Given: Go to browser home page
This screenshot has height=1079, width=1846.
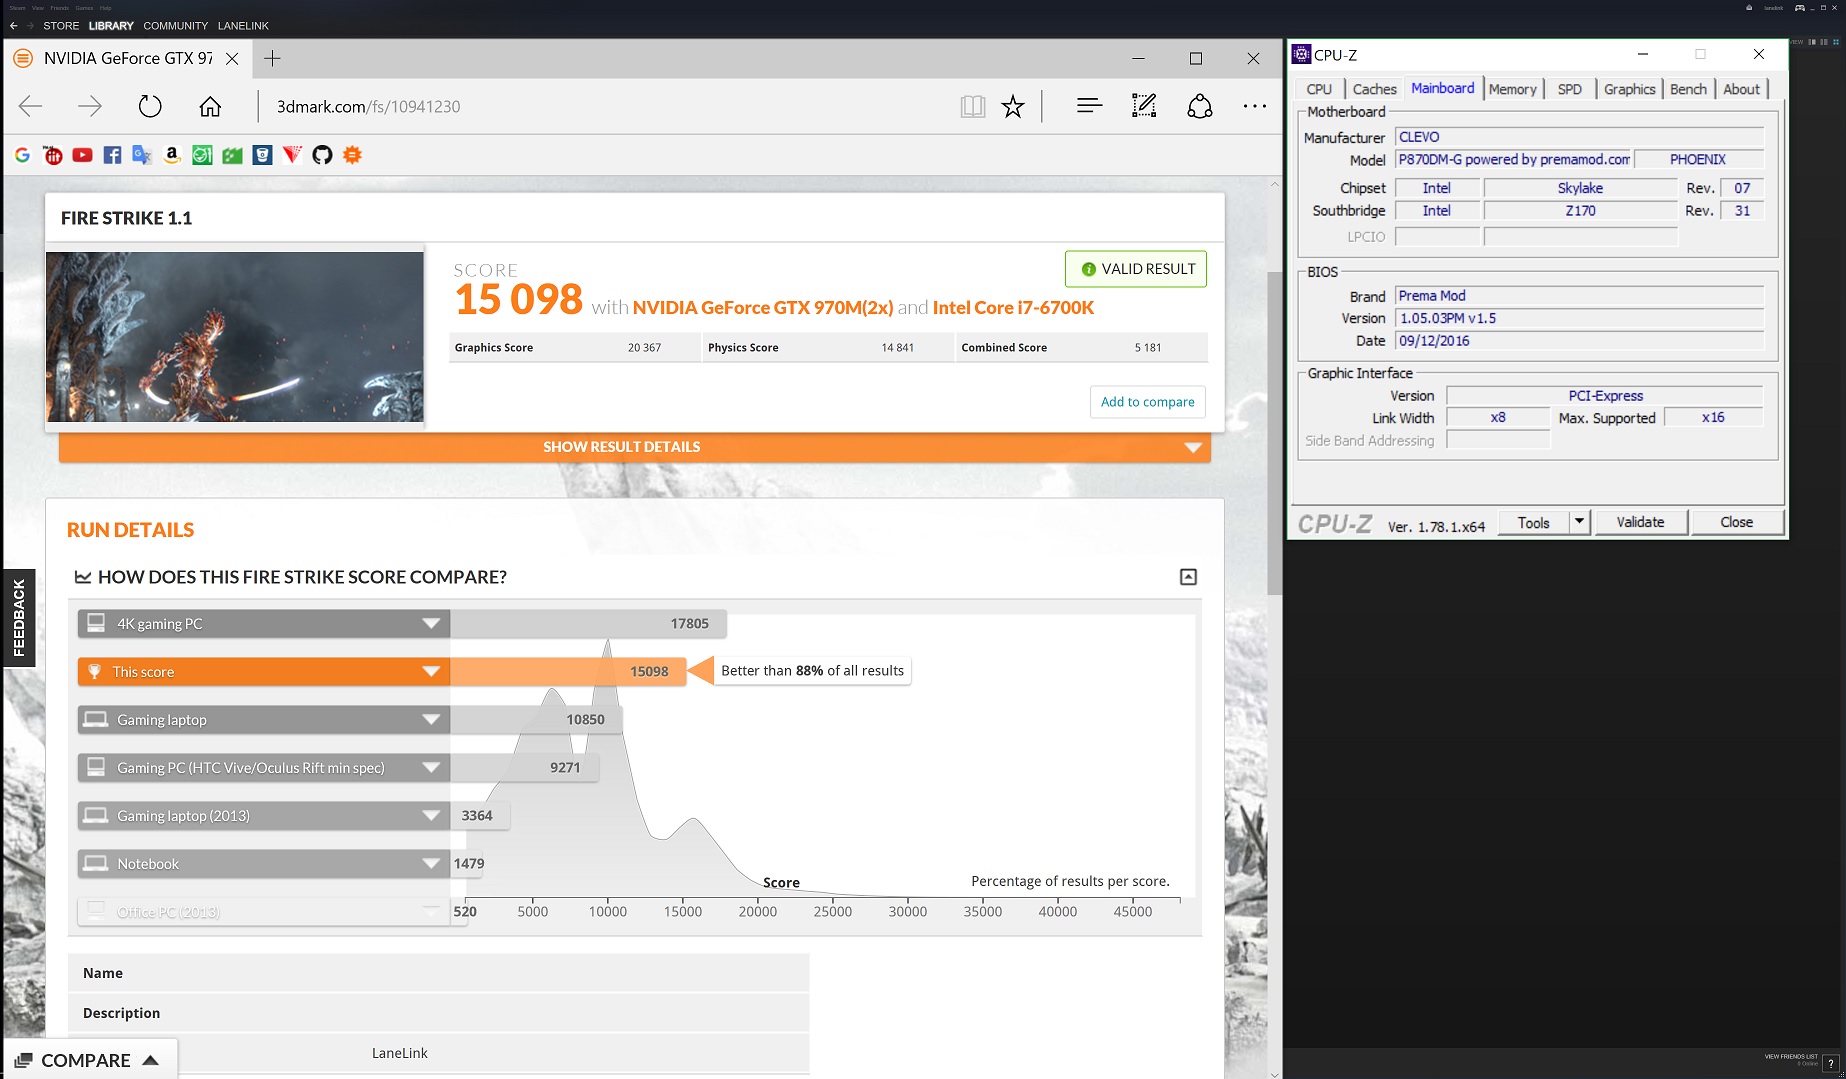Looking at the screenshot, I should 210,106.
